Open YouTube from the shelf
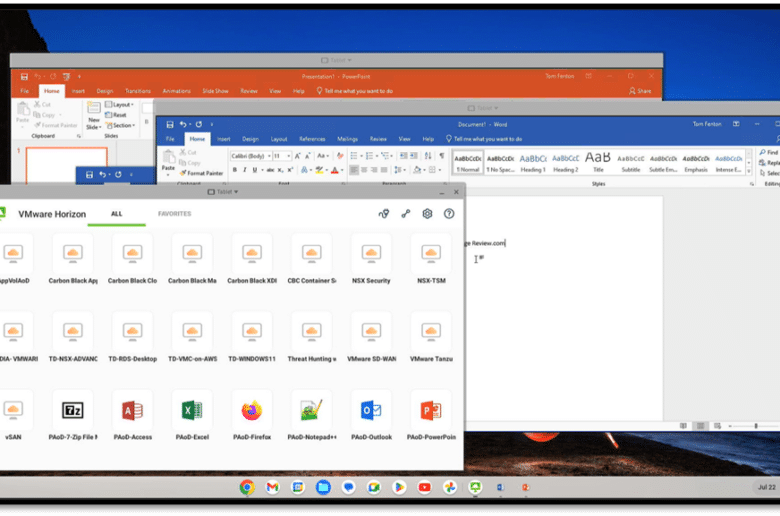Screen dimensions: 780x516 pyautogui.click(x=424, y=487)
